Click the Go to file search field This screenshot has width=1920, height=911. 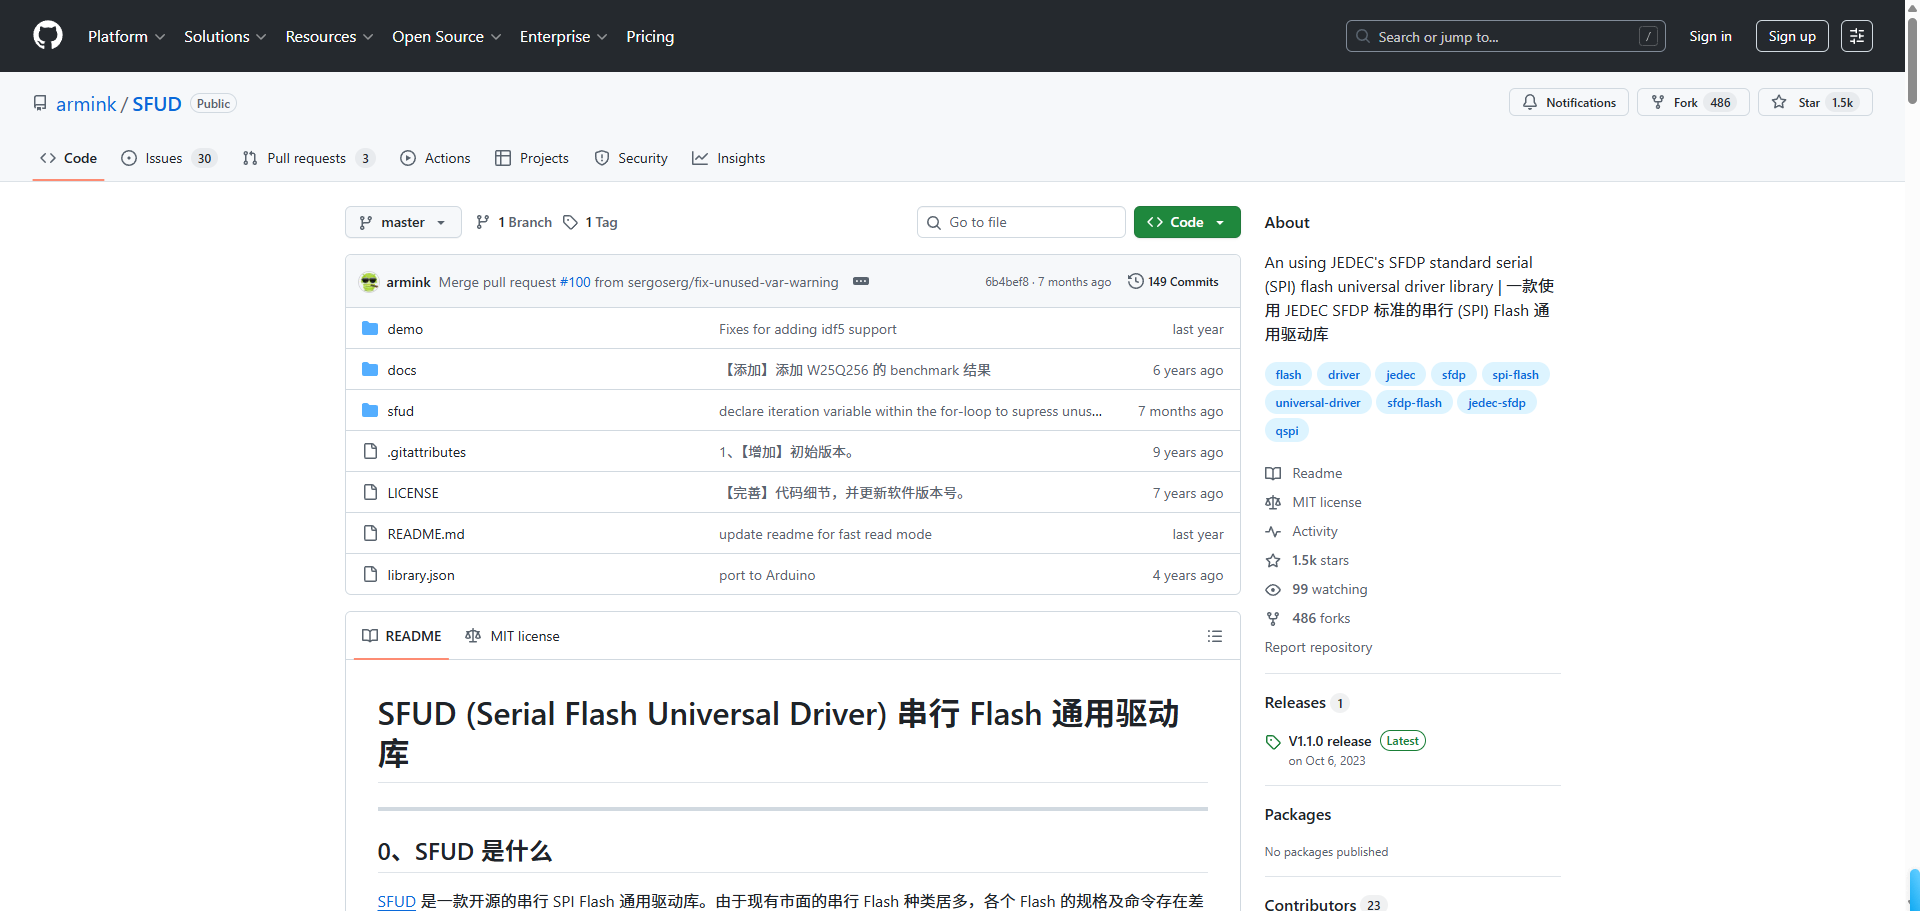pos(1021,222)
